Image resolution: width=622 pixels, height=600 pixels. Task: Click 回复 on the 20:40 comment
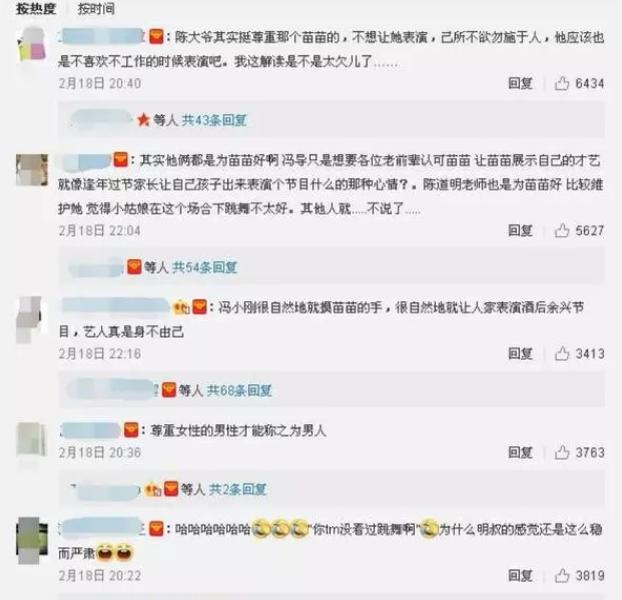click(520, 84)
